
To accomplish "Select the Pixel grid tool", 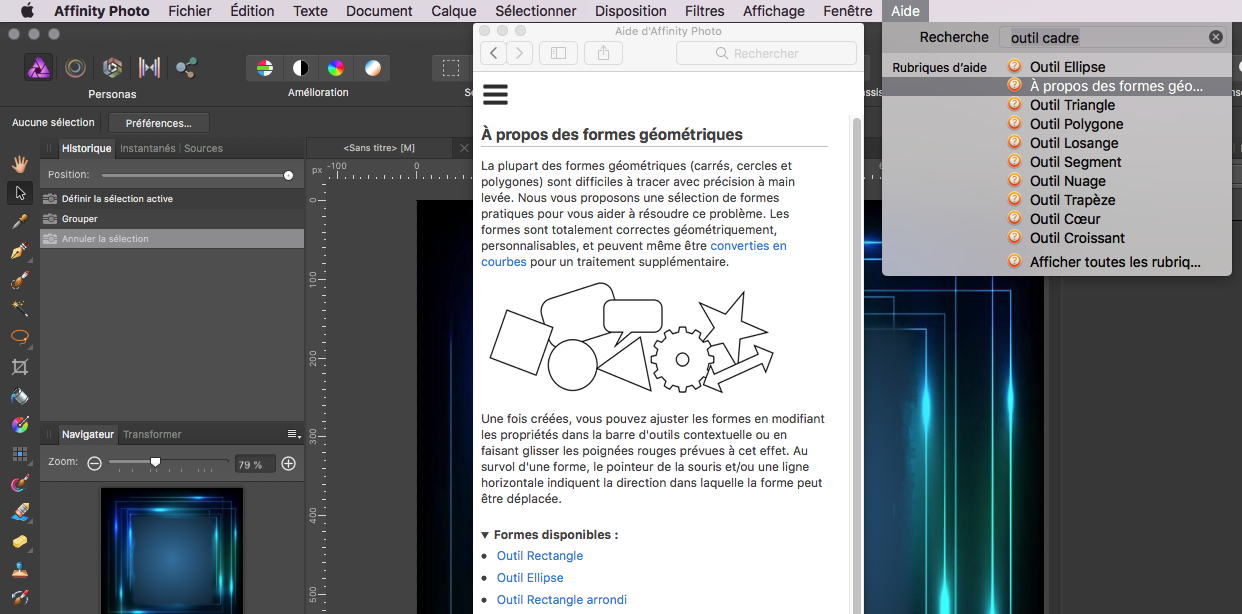I will click(19, 454).
